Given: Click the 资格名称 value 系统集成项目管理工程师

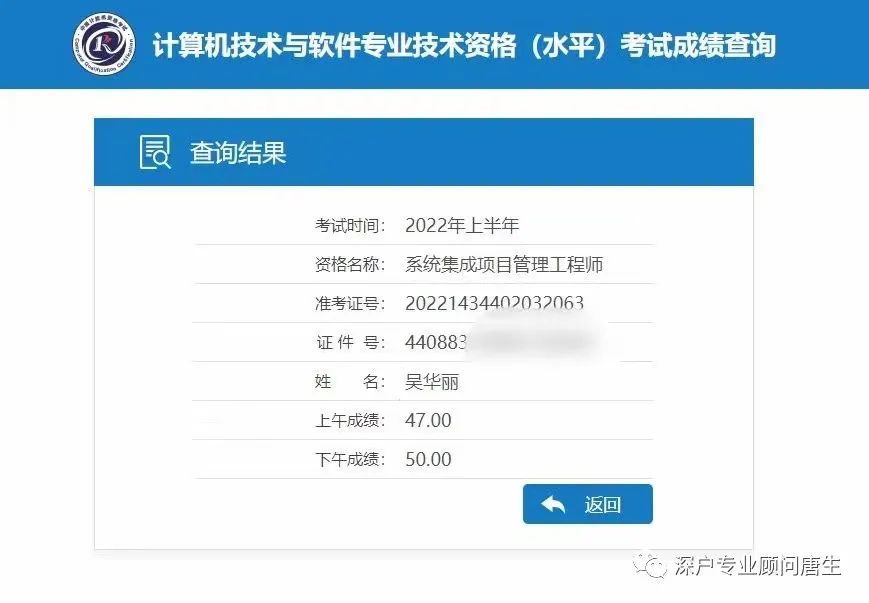Looking at the screenshot, I should 504,264.
